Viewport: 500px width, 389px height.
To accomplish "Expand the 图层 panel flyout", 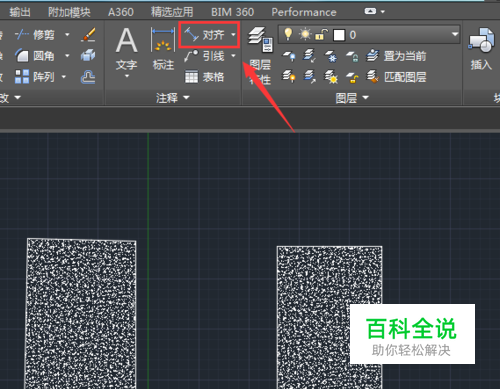I will pyautogui.click(x=366, y=98).
